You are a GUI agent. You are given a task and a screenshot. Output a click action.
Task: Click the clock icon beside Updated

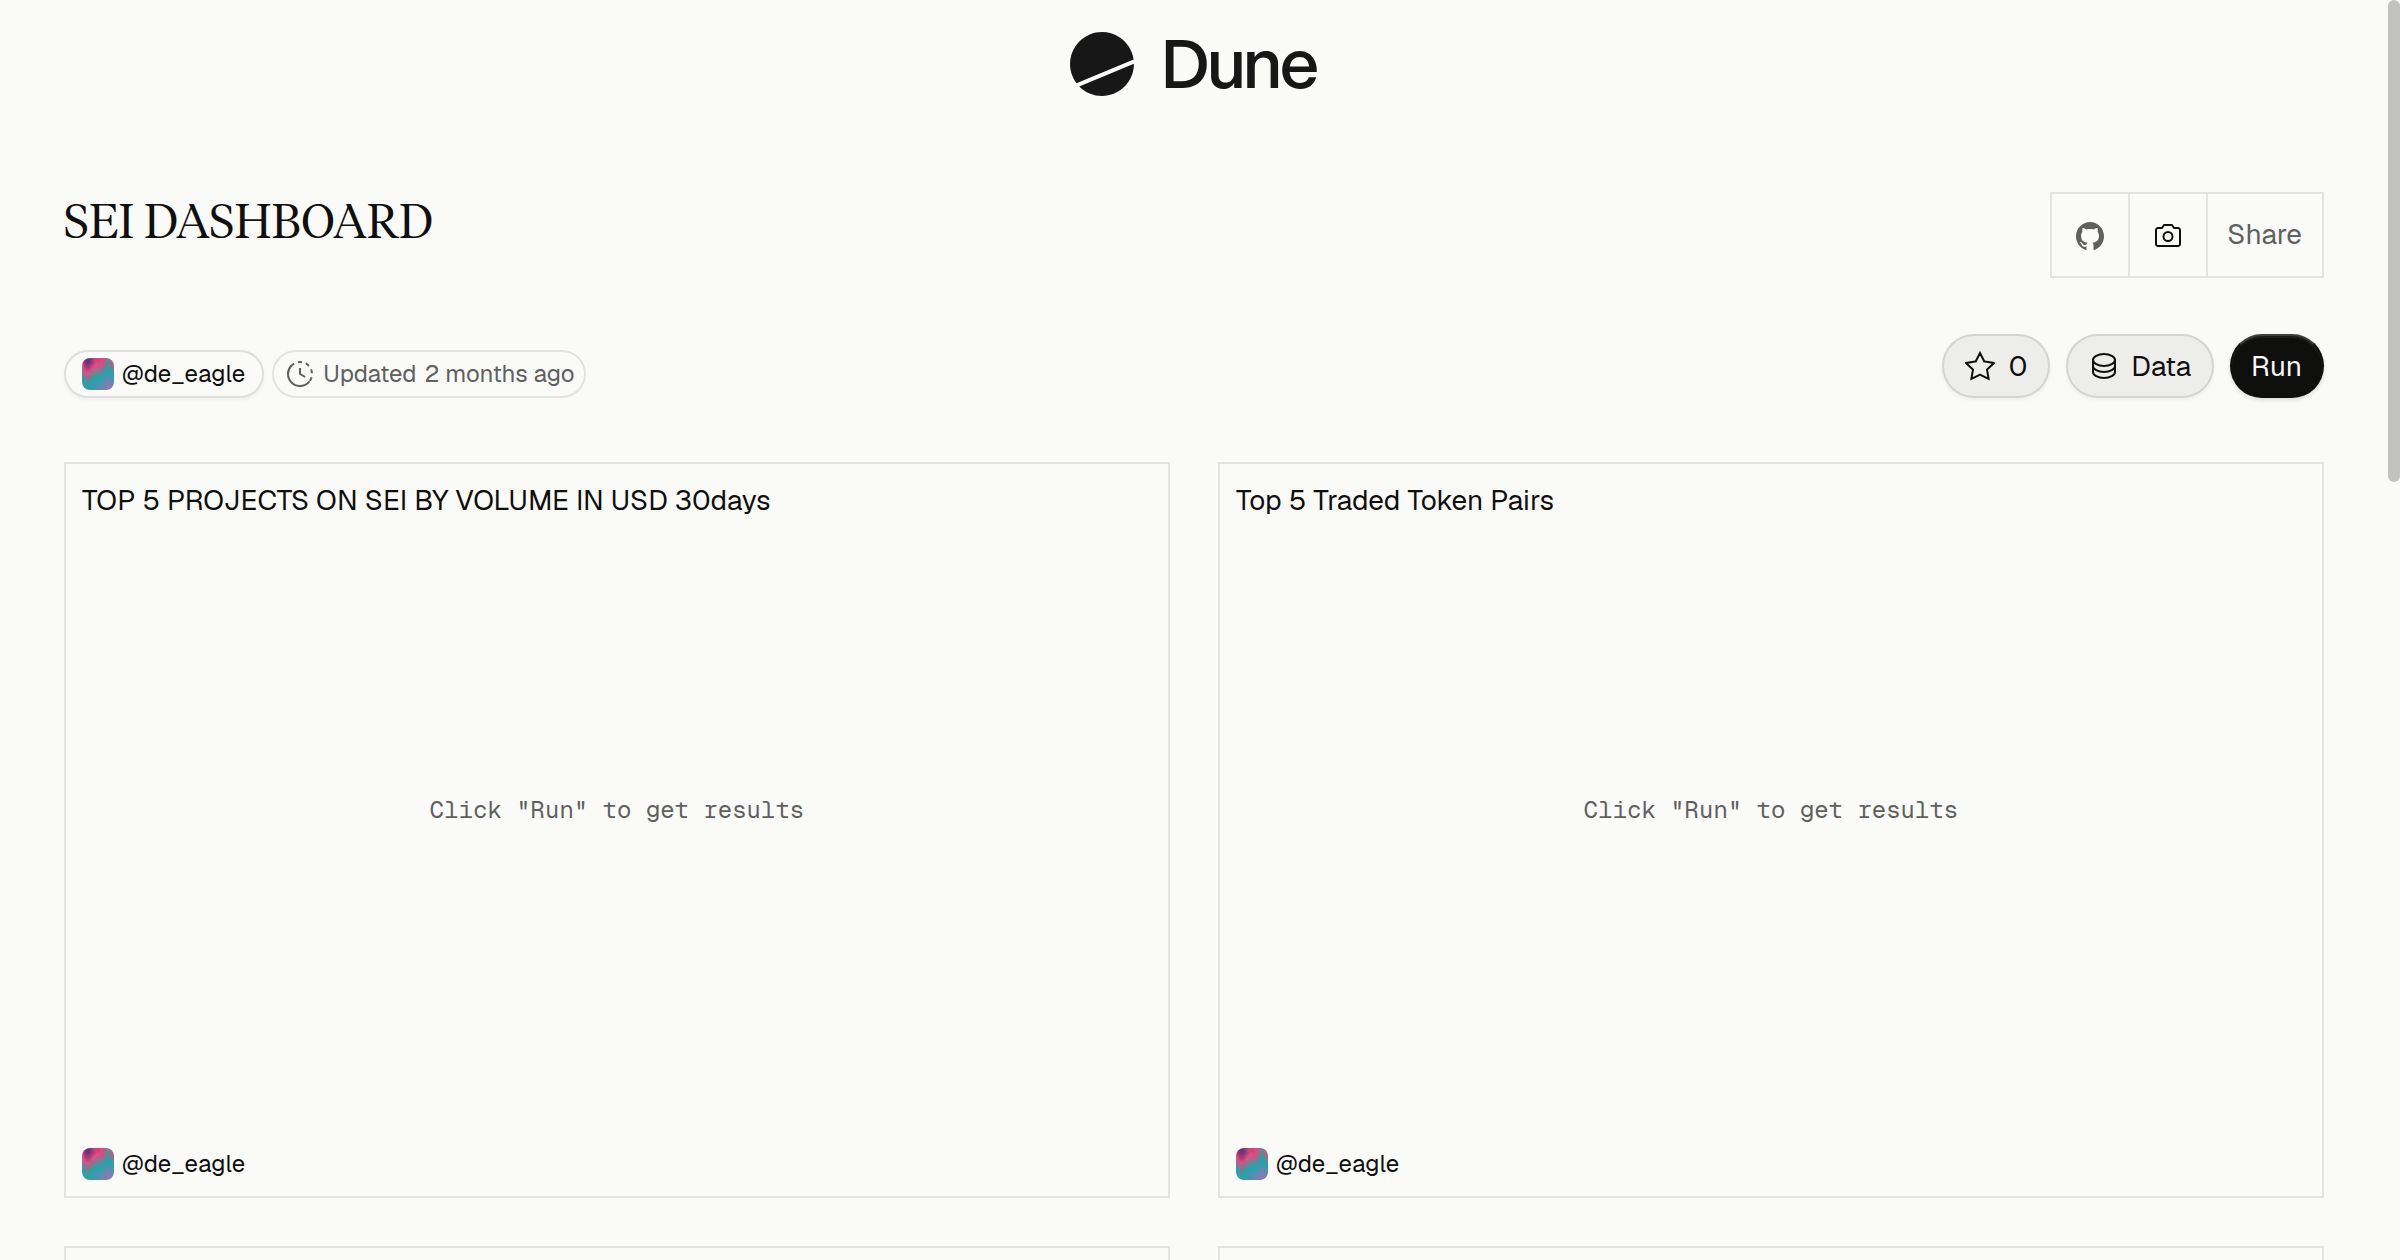[x=300, y=374]
